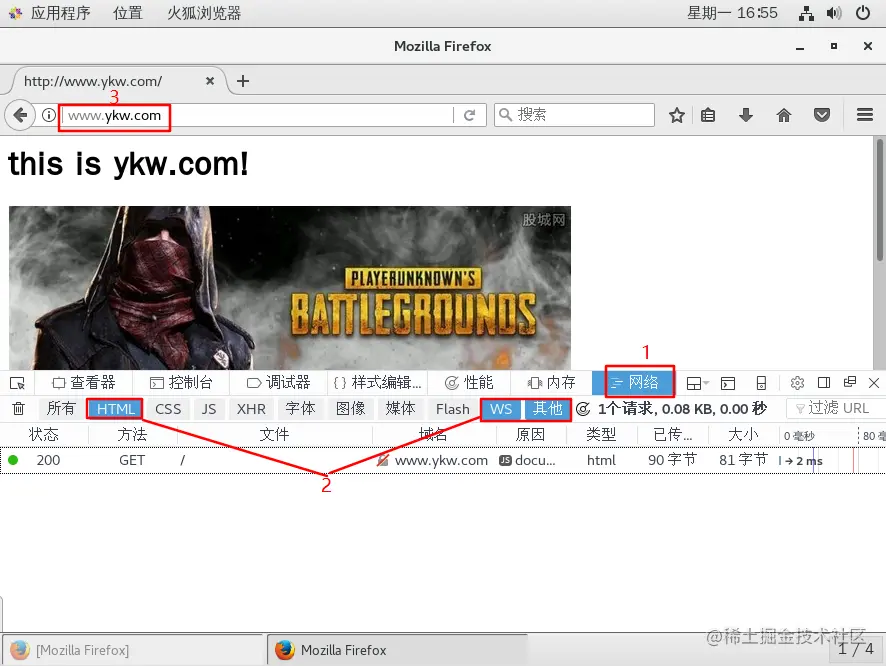Viewport: 886px width, 666px height.
Task: Switch to the 样式编辑 style editor tab
Action: (377, 383)
